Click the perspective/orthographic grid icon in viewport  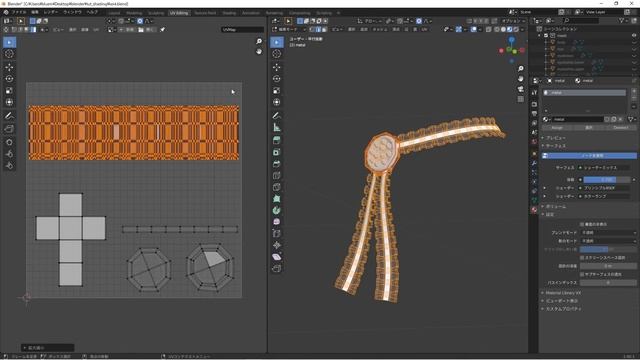[520, 99]
